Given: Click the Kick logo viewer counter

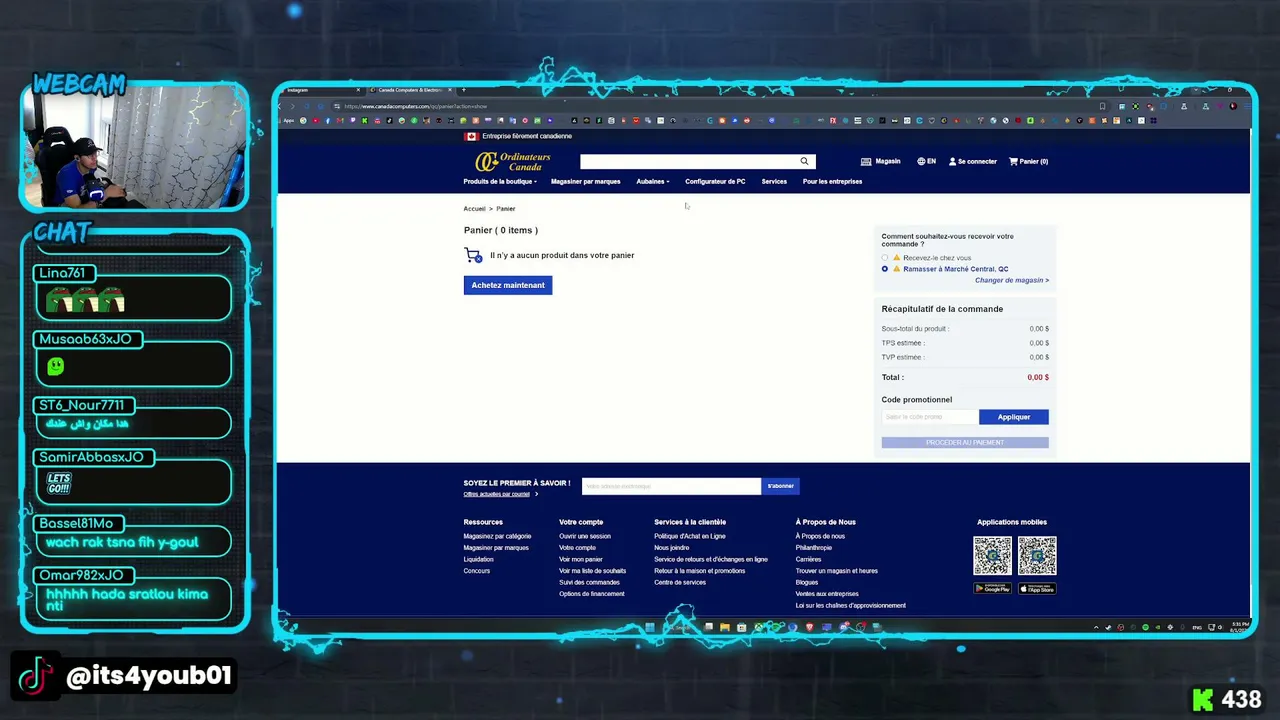Looking at the screenshot, I should point(1225,699).
